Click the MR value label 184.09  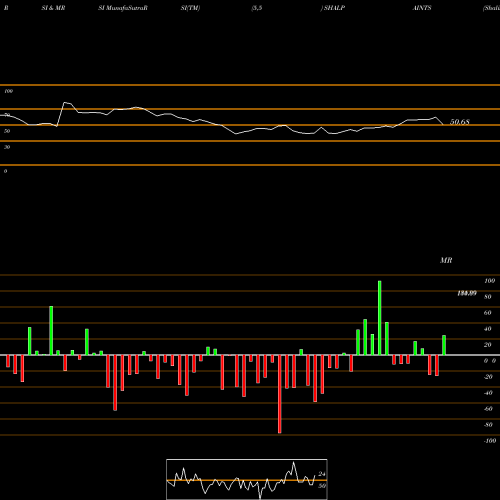tap(467, 293)
